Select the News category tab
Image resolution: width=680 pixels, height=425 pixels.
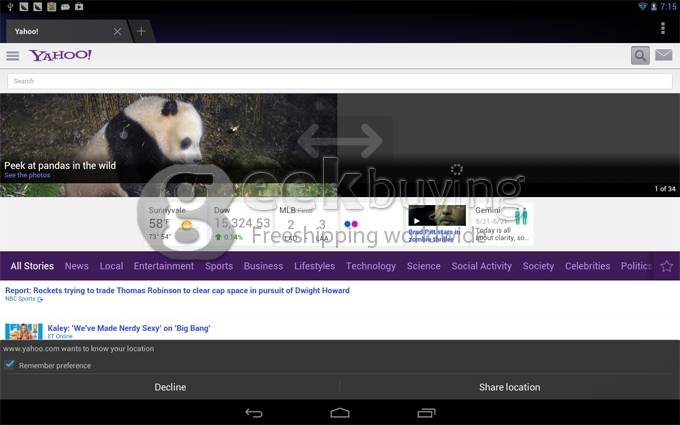[77, 266]
